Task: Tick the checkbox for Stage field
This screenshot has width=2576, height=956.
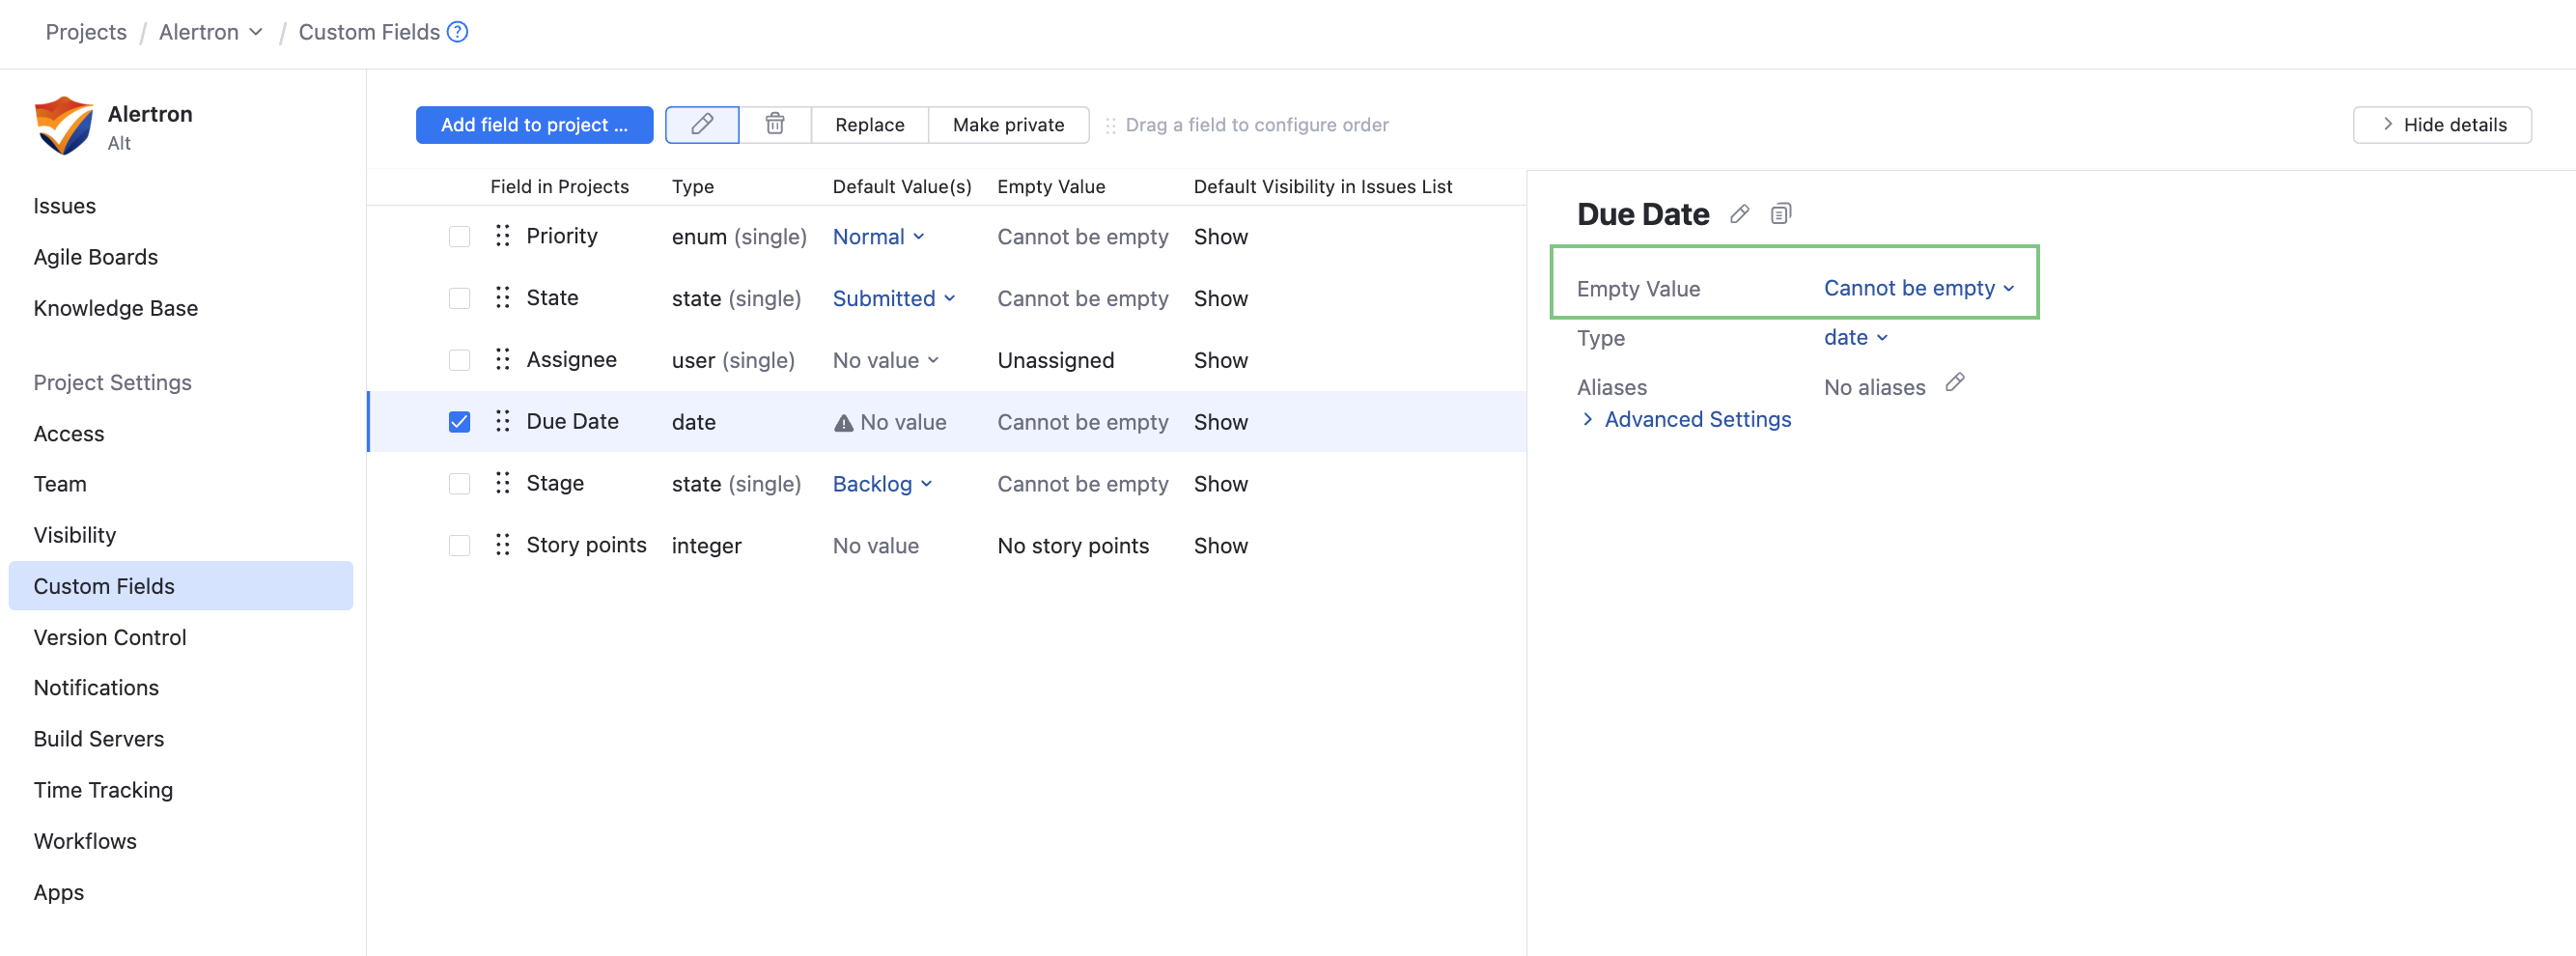Action: [459, 484]
